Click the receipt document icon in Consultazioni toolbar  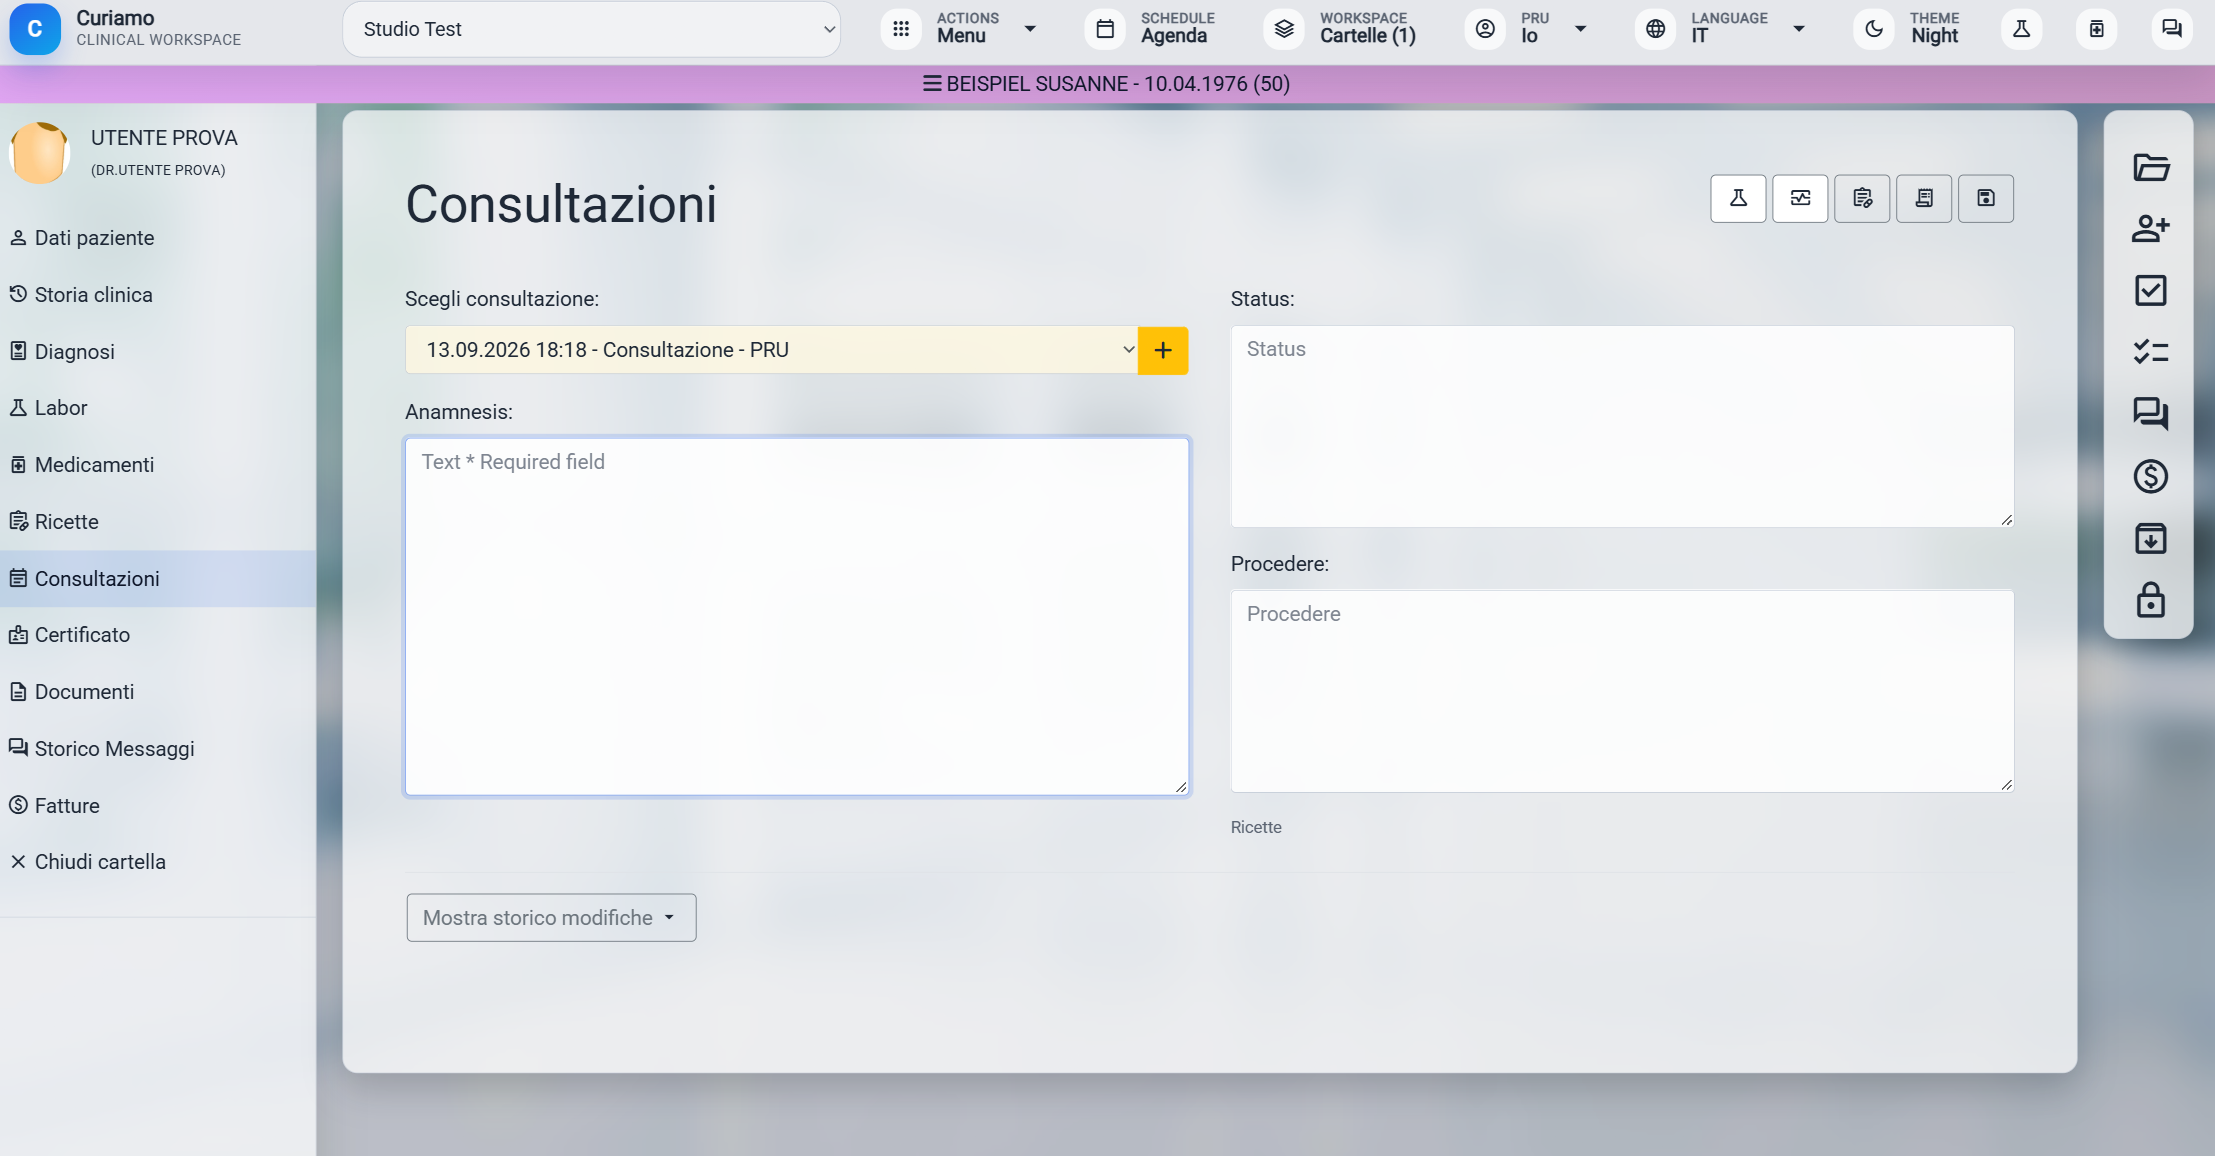click(x=1924, y=198)
